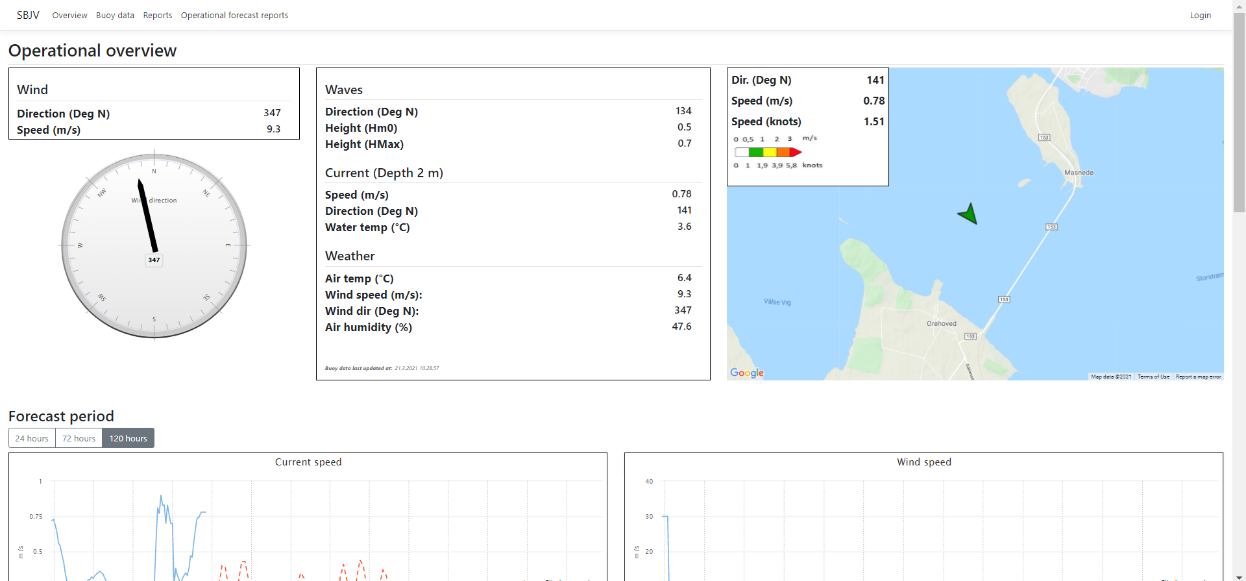Screen dimensions: 1246x581
Task: Click the Masnedø label on map
Action: coord(1079,172)
